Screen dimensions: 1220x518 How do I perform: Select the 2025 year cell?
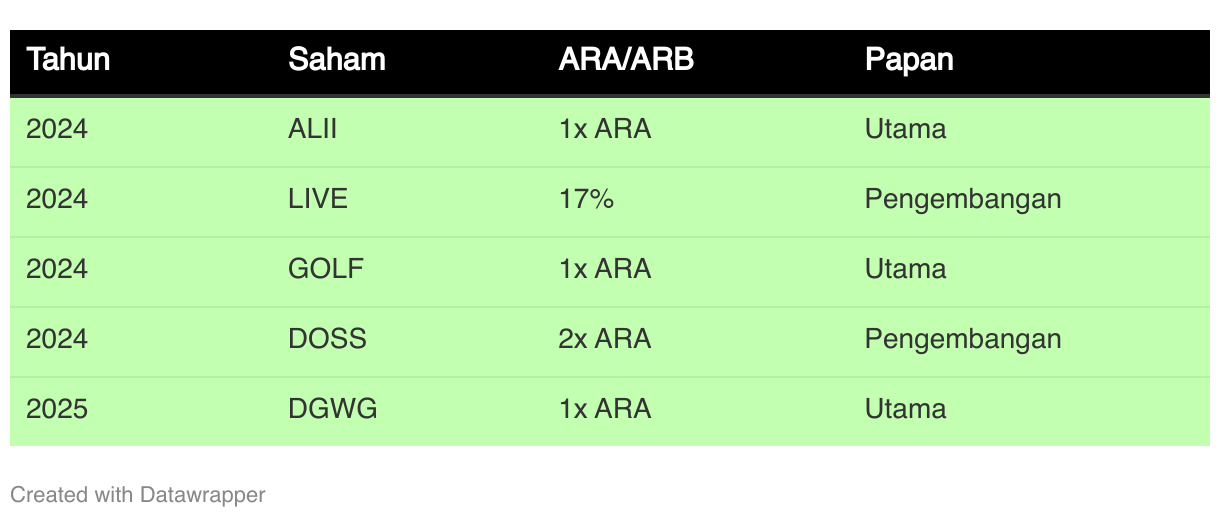pyautogui.click(x=57, y=409)
